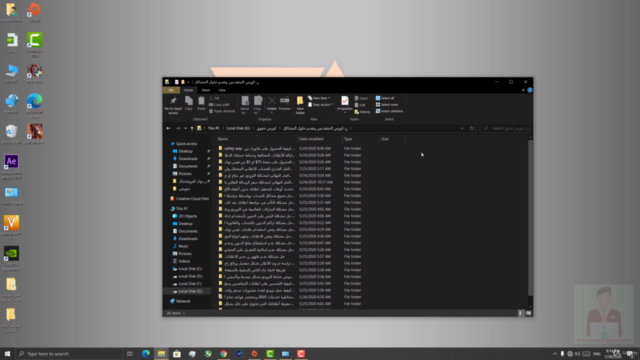
Task: Pin the folder to Quick access via ribbon
Action: pos(173,105)
